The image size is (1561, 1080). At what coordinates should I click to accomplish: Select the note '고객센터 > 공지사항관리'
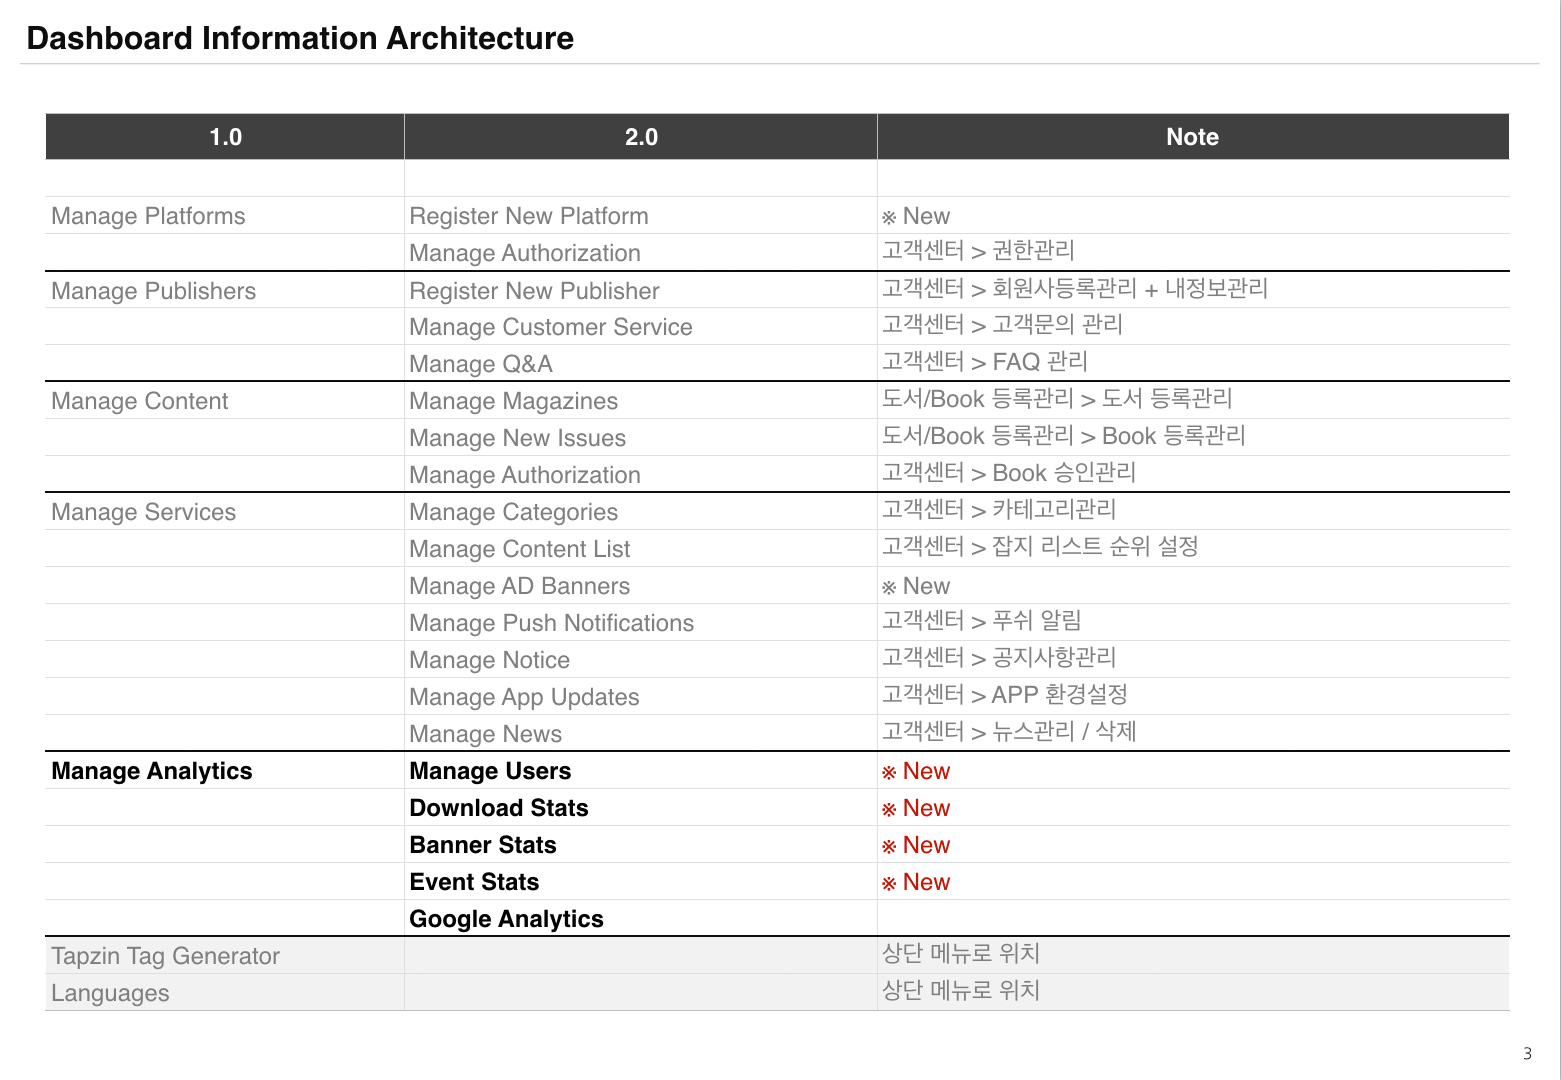[x=999, y=657]
